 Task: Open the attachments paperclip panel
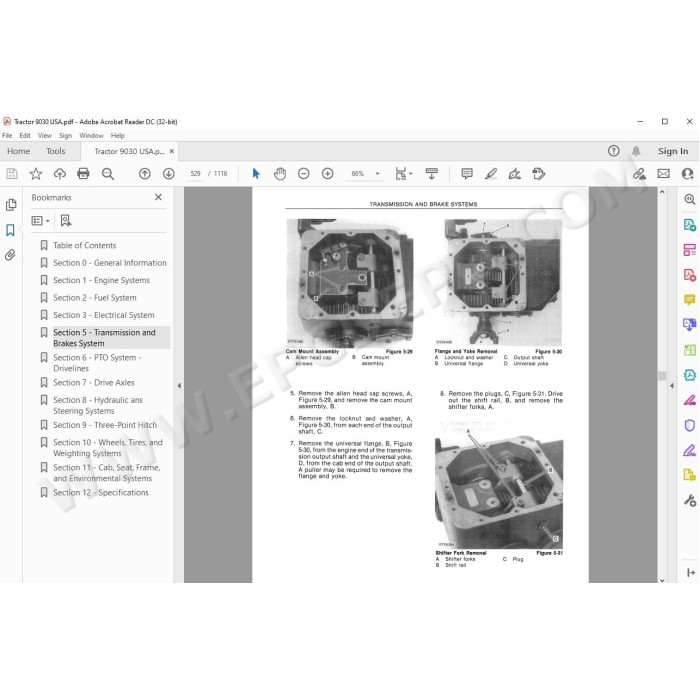click(10, 255)
